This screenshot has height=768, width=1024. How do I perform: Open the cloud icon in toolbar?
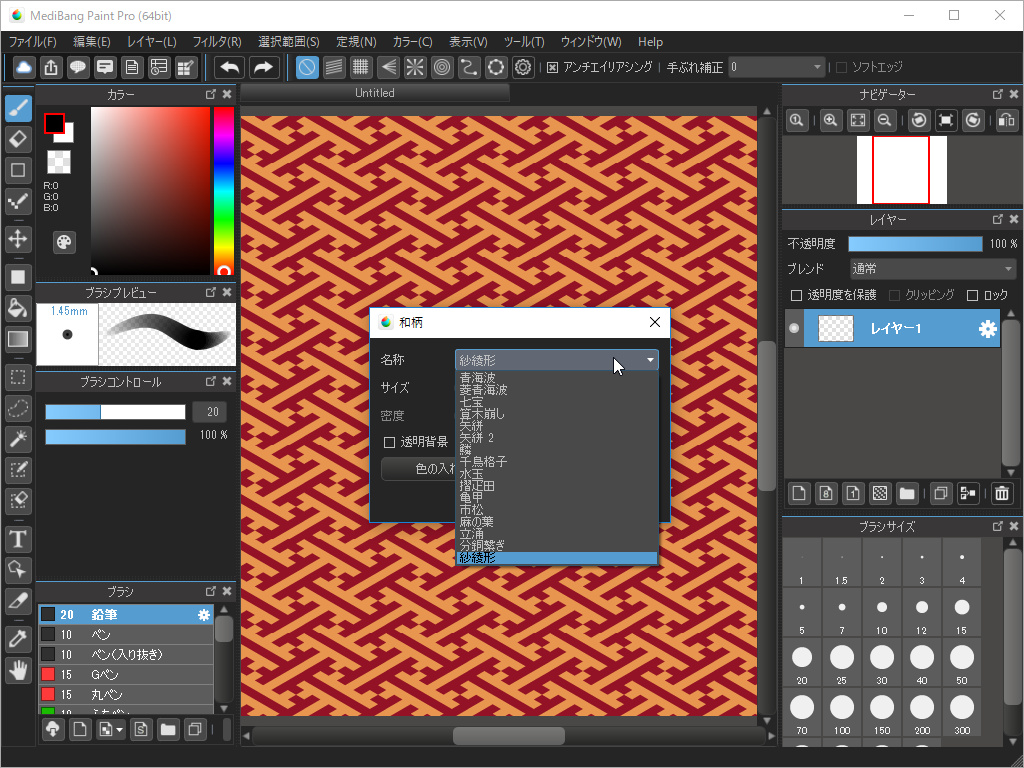(24, 67)
